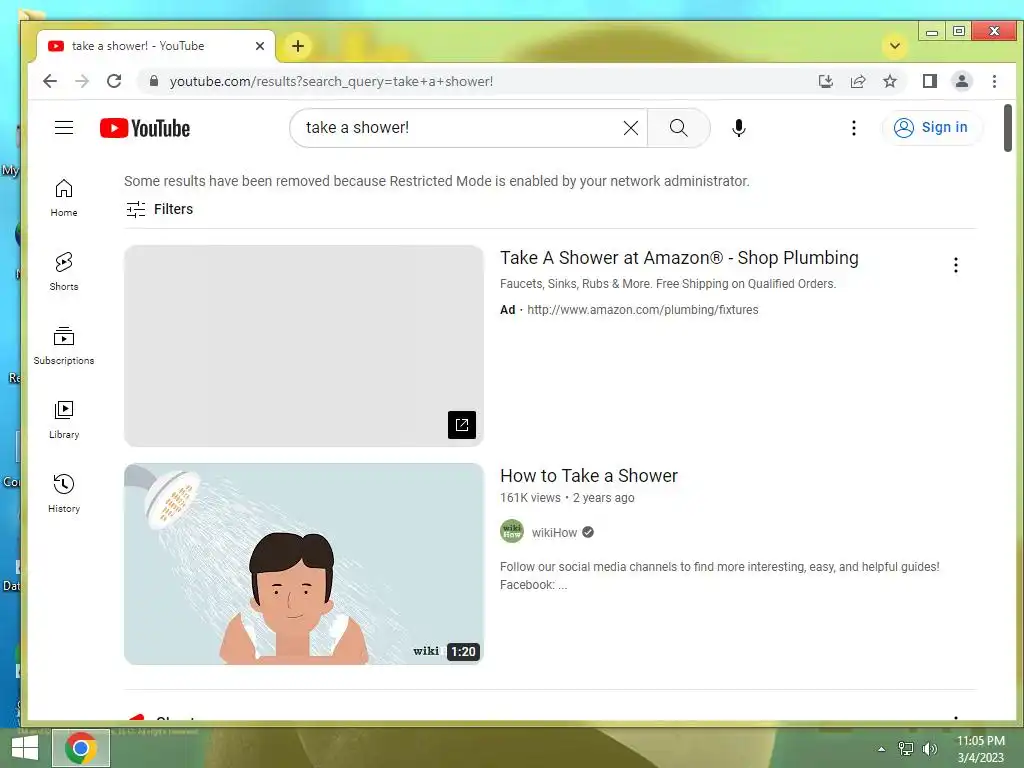Open the YouTube hamburger guide menu
Viewport: 1024px width, 768px height.
coord(64,127)
